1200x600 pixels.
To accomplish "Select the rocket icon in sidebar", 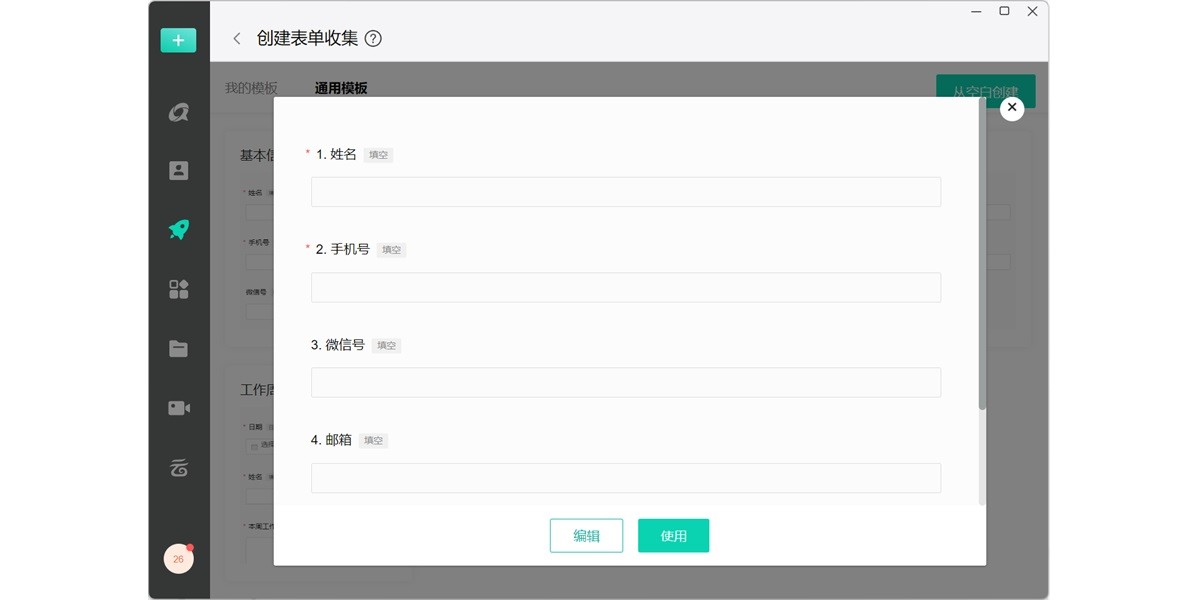I will 178,229.
